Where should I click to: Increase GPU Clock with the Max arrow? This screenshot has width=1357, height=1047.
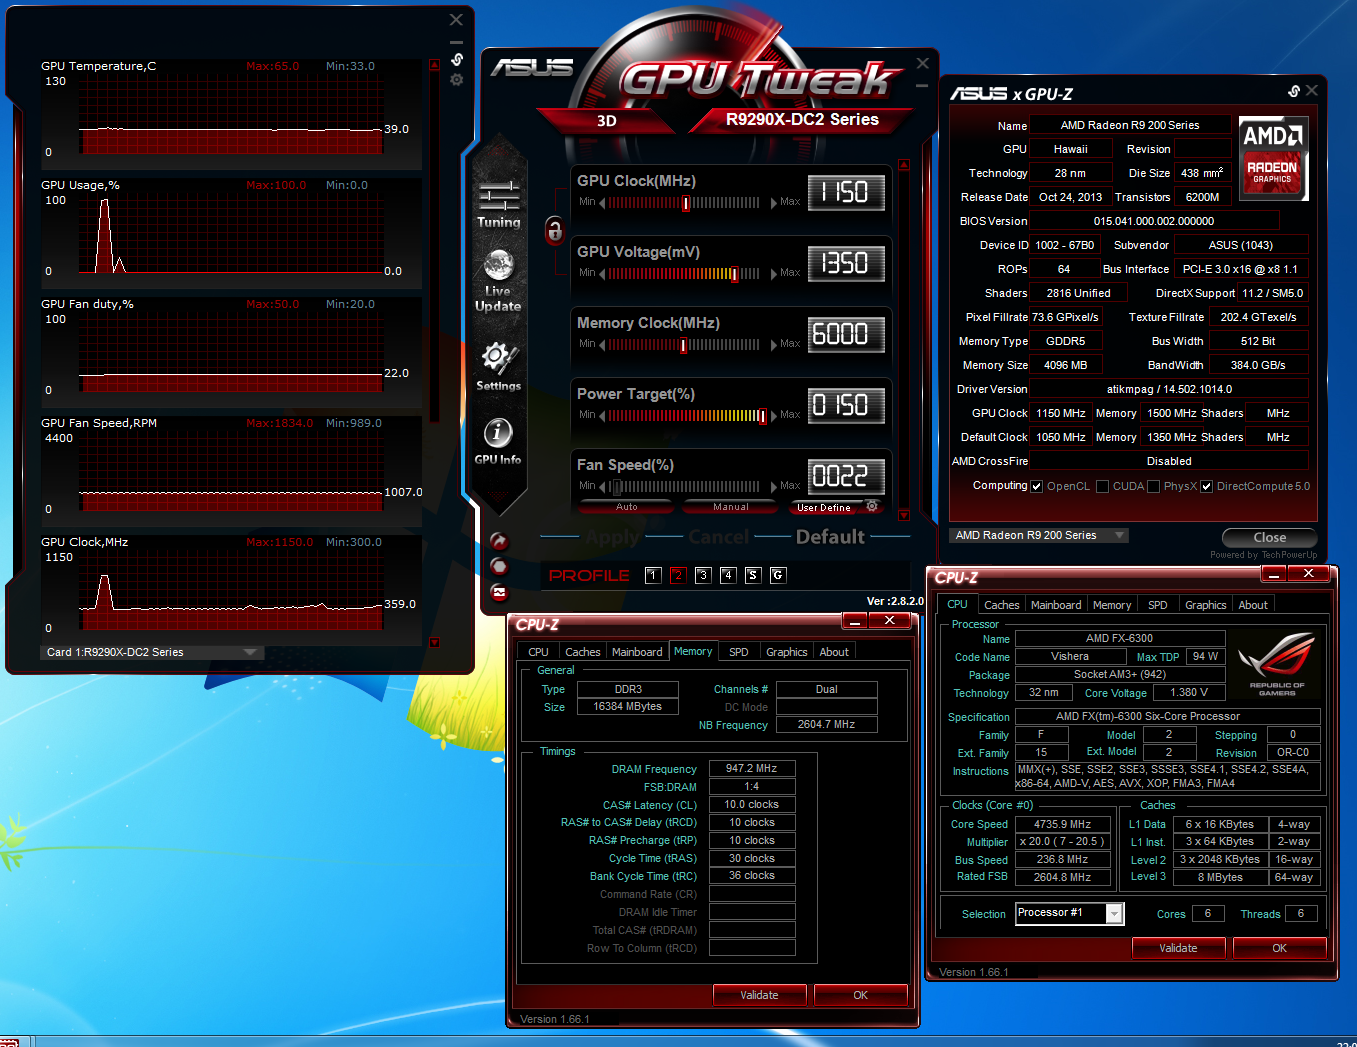coord(773,202)
